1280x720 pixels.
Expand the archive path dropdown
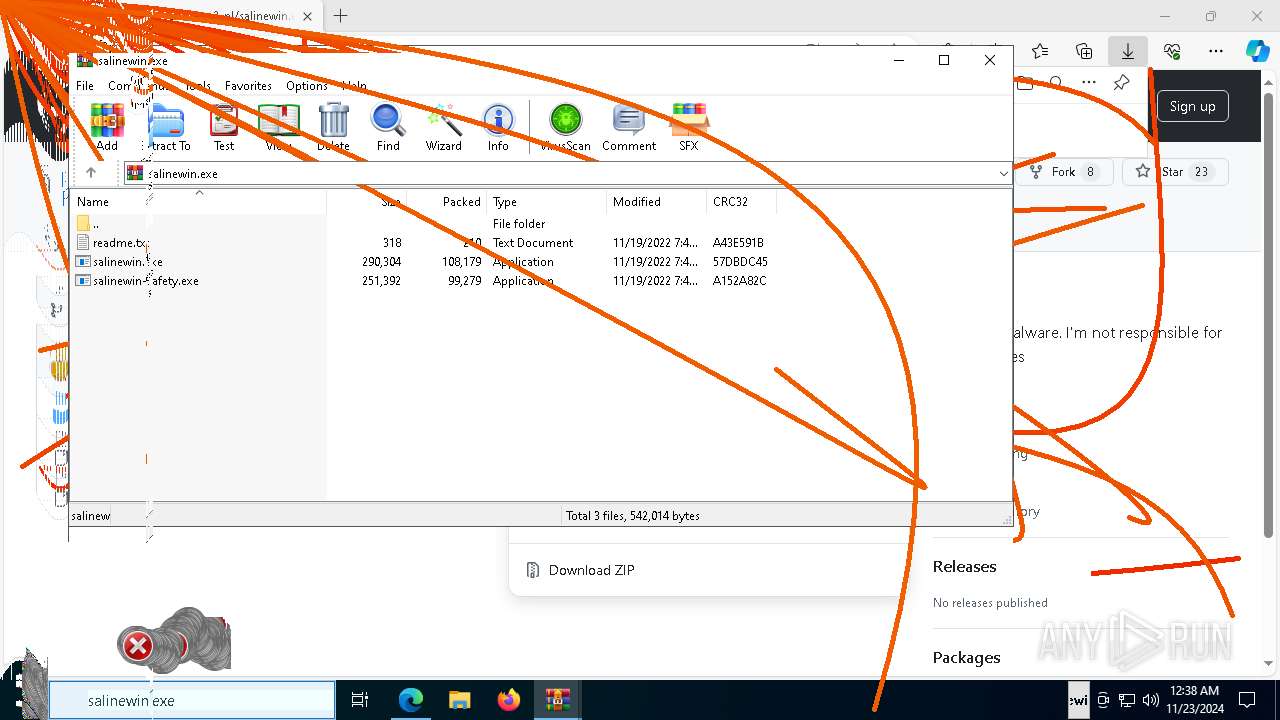click(1003, 173)
